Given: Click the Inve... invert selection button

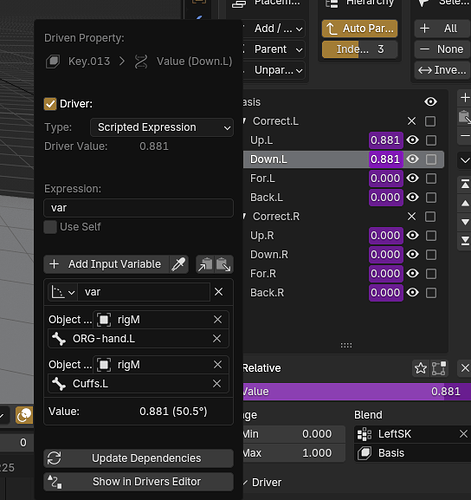Looking at the screenshot, I should coord(442,70).
